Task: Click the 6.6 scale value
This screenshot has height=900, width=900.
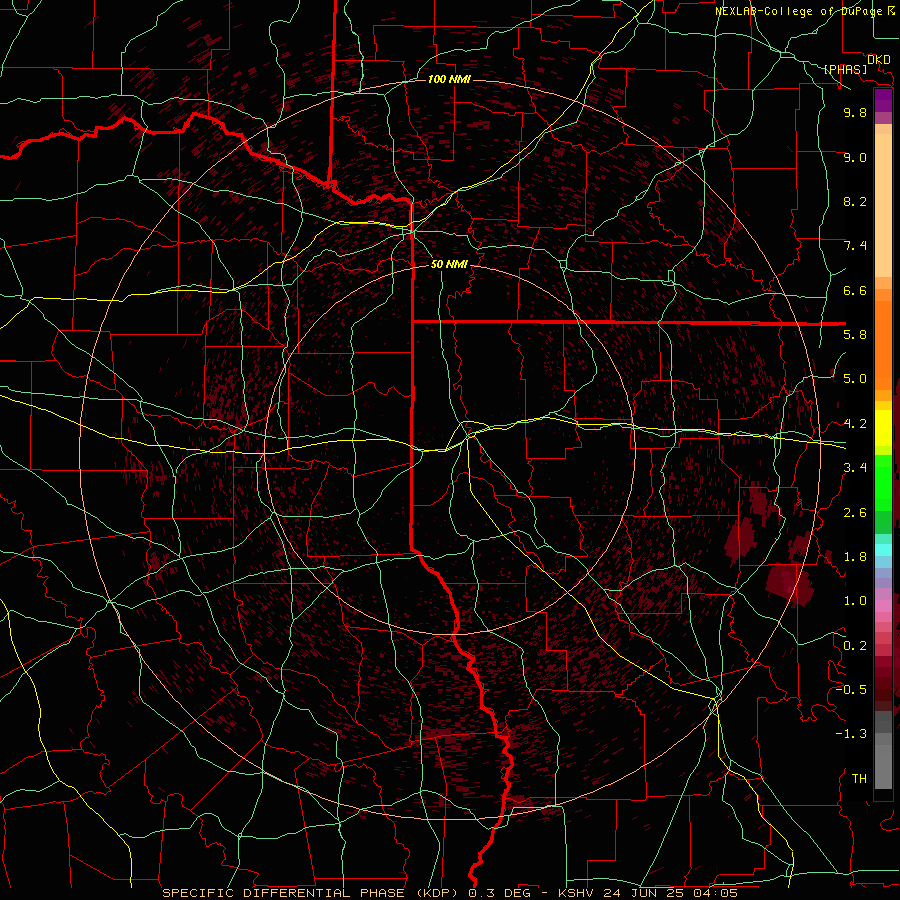Action: coord(855,290)
